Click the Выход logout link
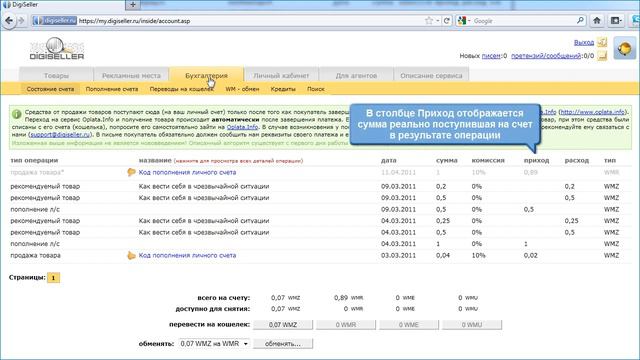The image size is (640, 360). tap(584, 42)
